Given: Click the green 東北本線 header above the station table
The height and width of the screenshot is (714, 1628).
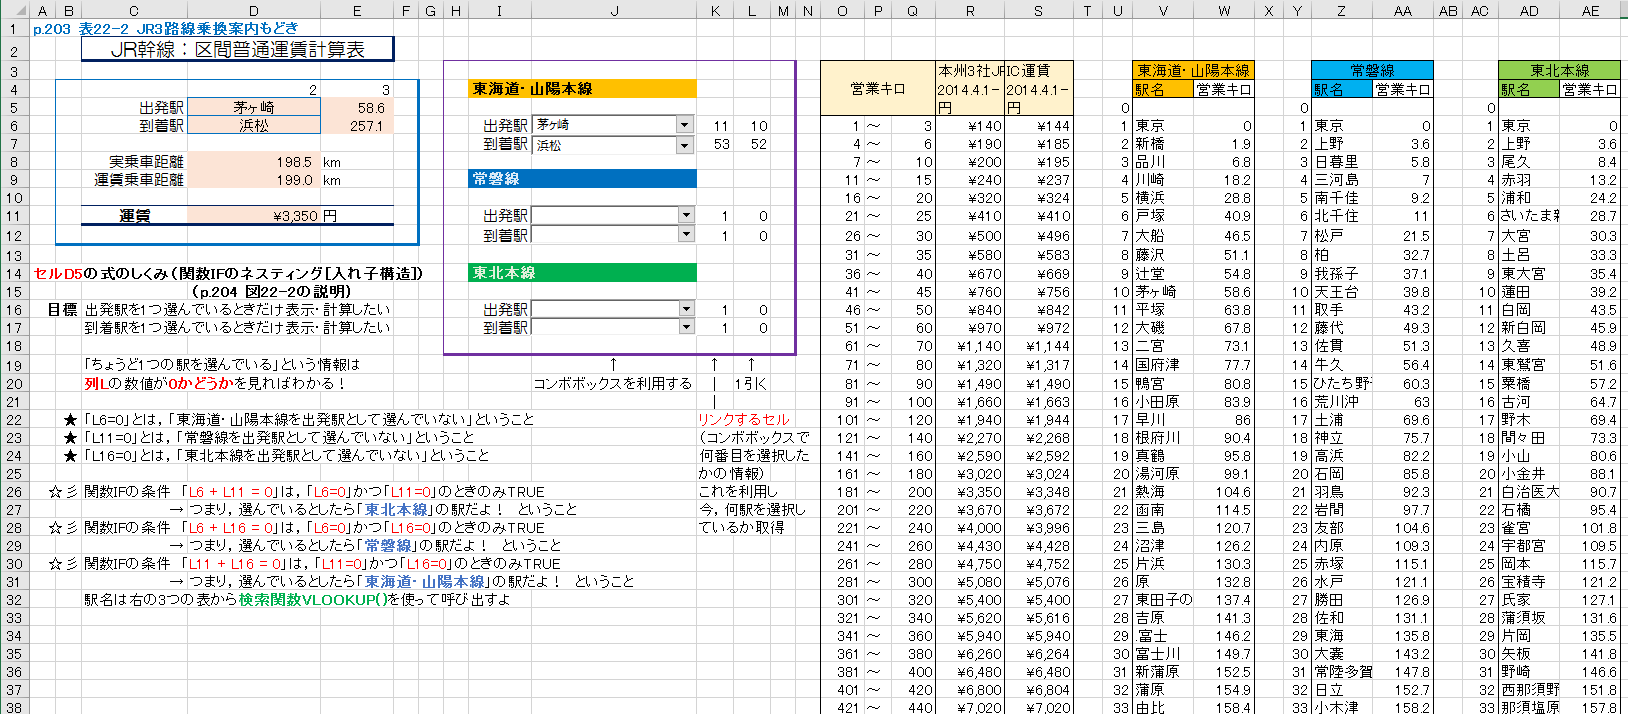Looking at the screenshot, I should click(x=1559, y=71).
